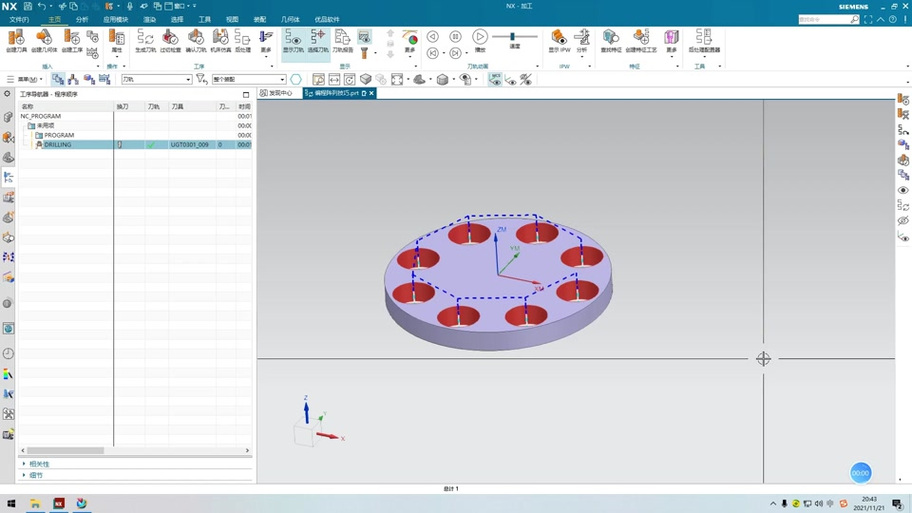Click the 刀具 column header

point(193,106)
